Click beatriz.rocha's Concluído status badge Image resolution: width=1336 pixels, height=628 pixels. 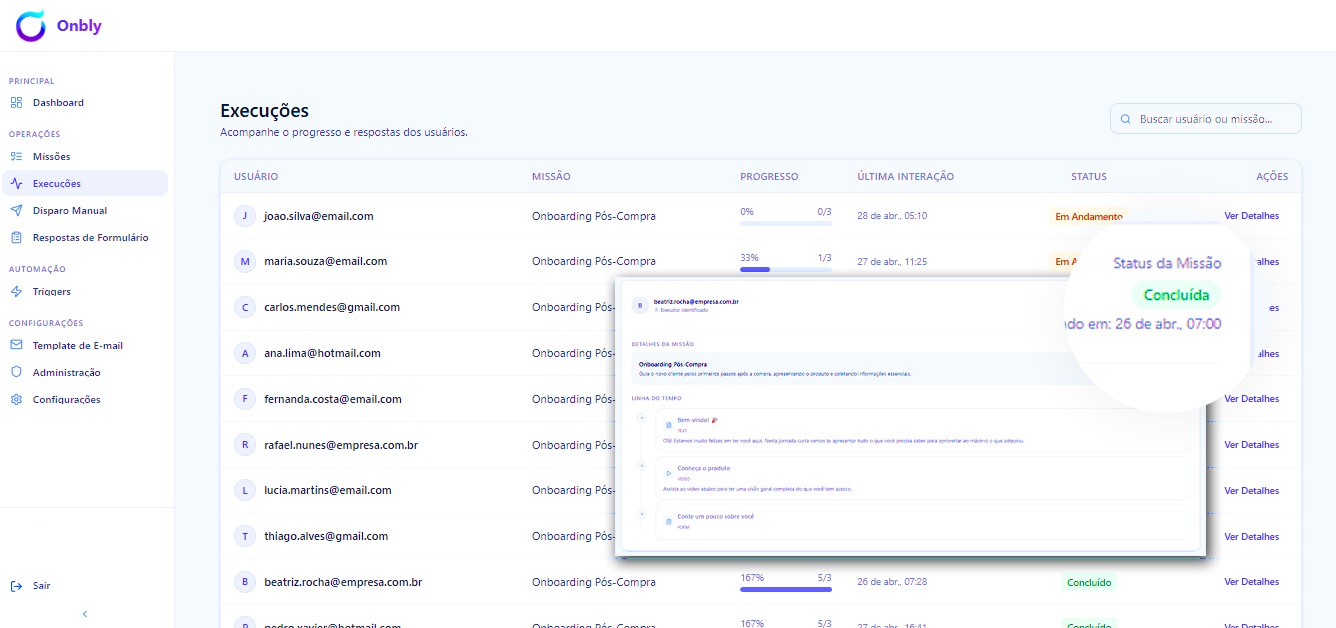[1089, 582]
